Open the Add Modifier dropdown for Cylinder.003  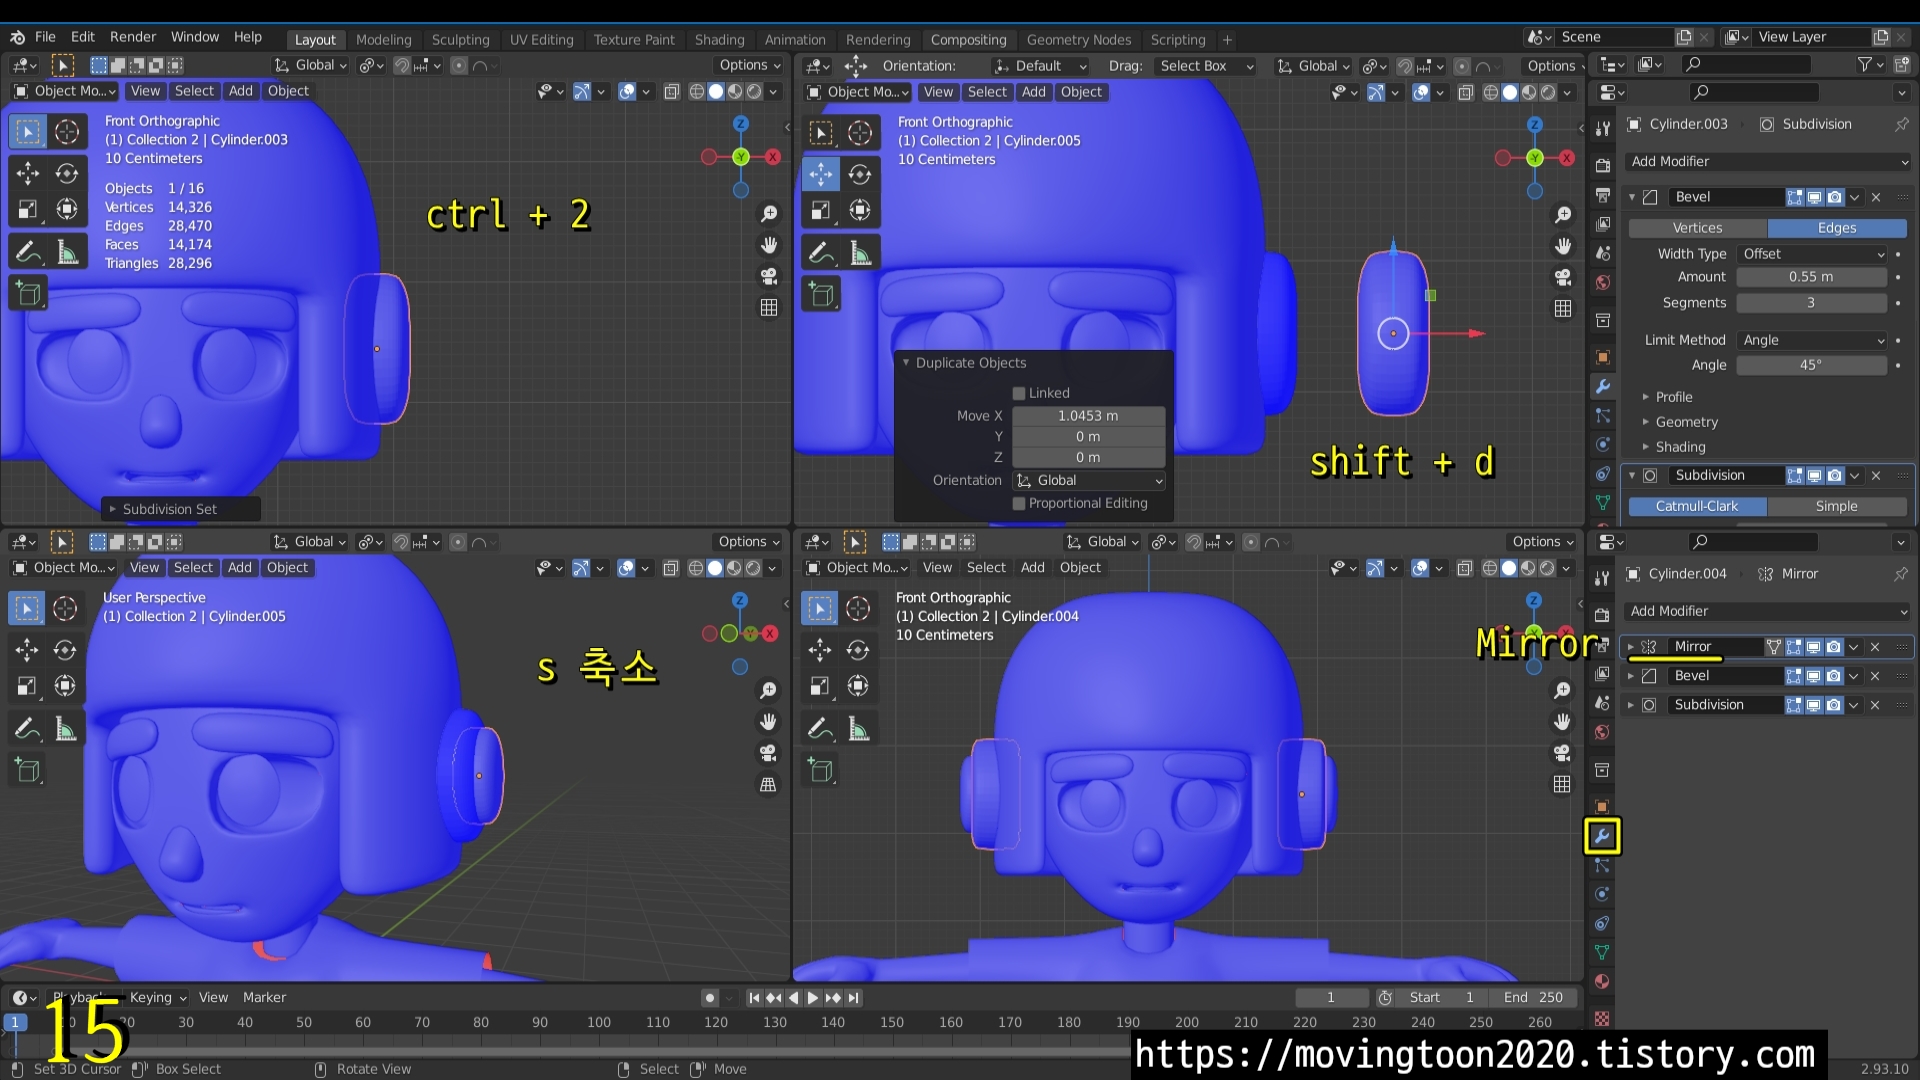1767,161
